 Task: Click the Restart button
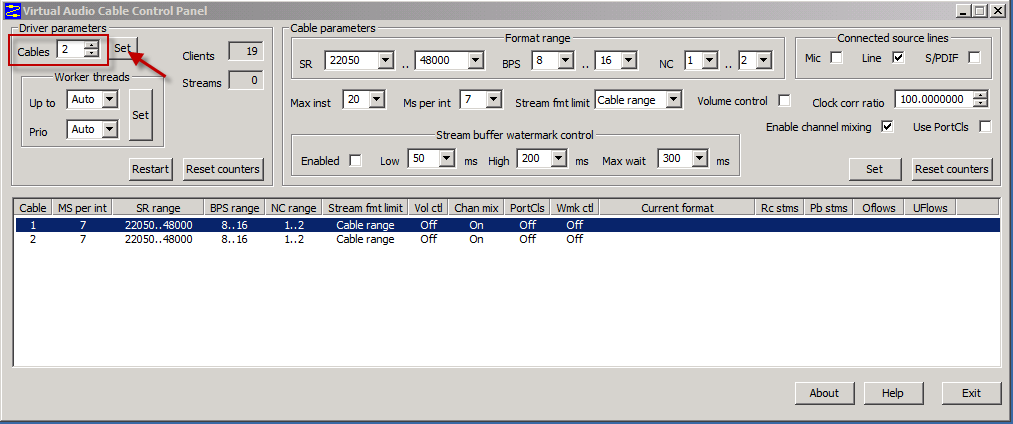coord(151,169)
